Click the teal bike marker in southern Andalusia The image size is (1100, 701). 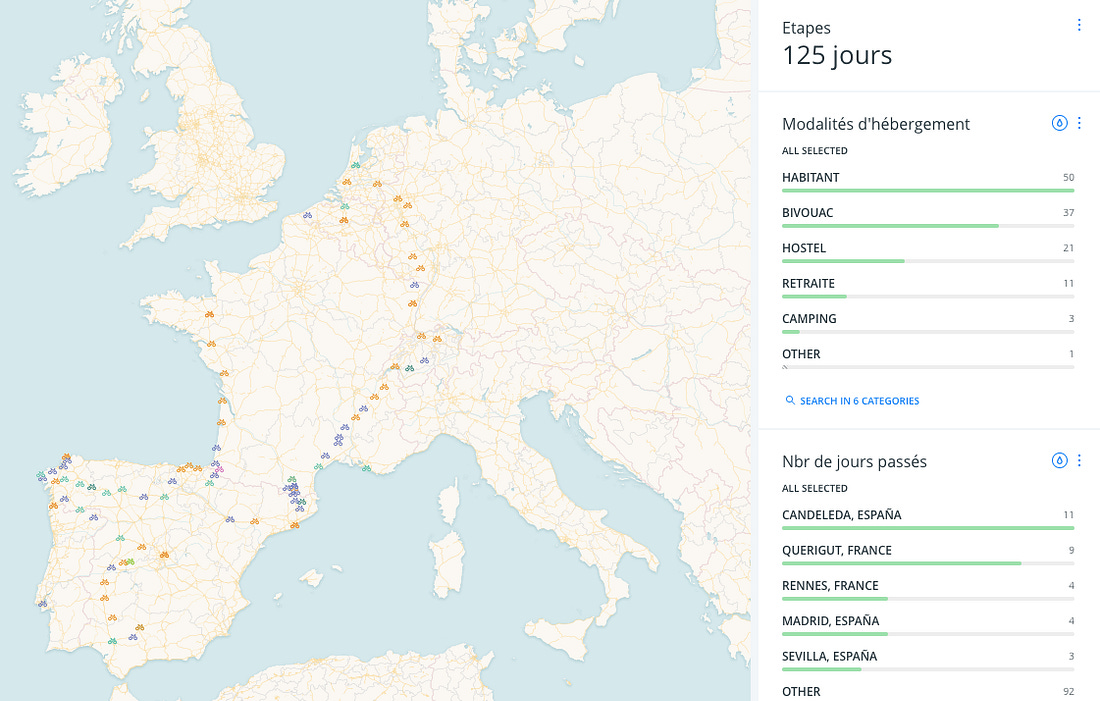112,641
